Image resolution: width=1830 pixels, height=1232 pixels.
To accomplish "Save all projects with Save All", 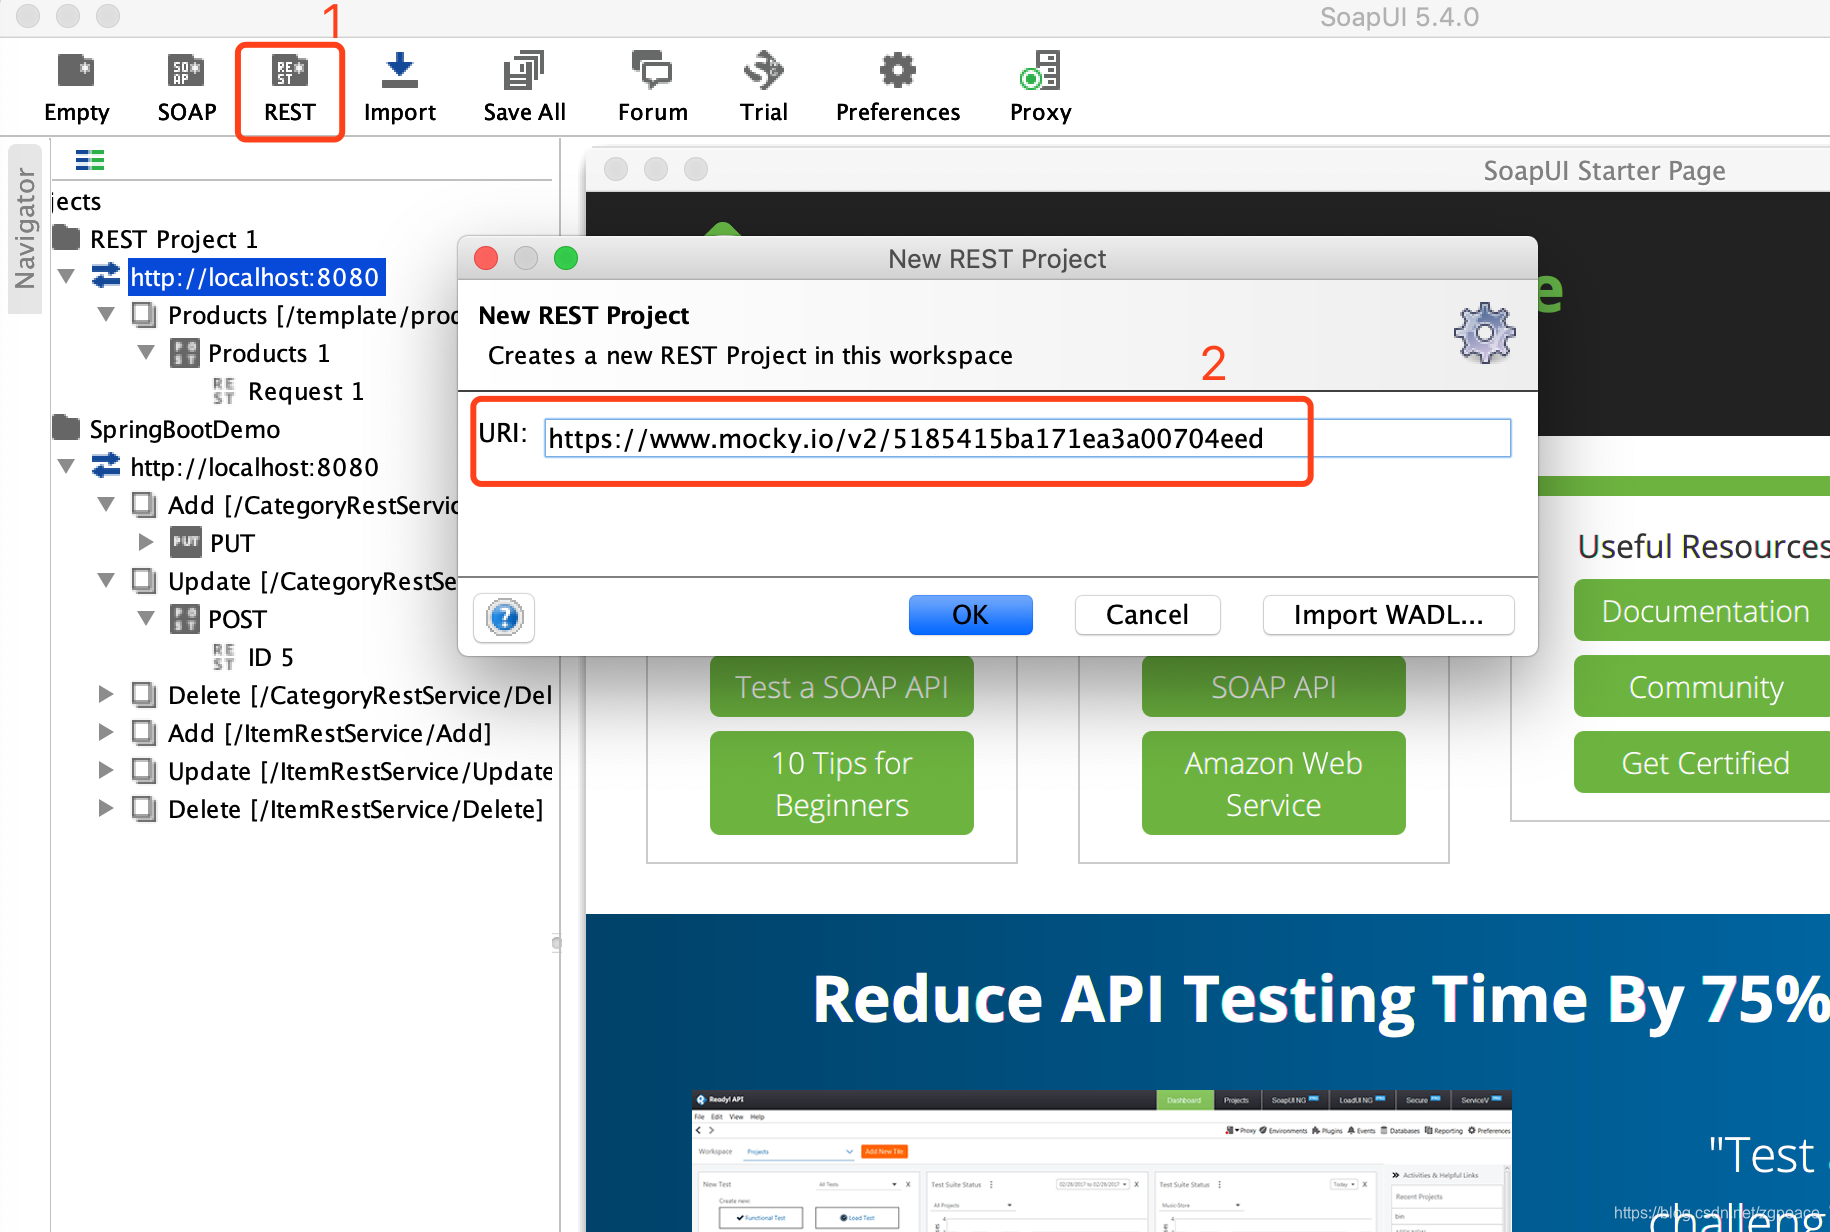I will (x=524, y=89).
